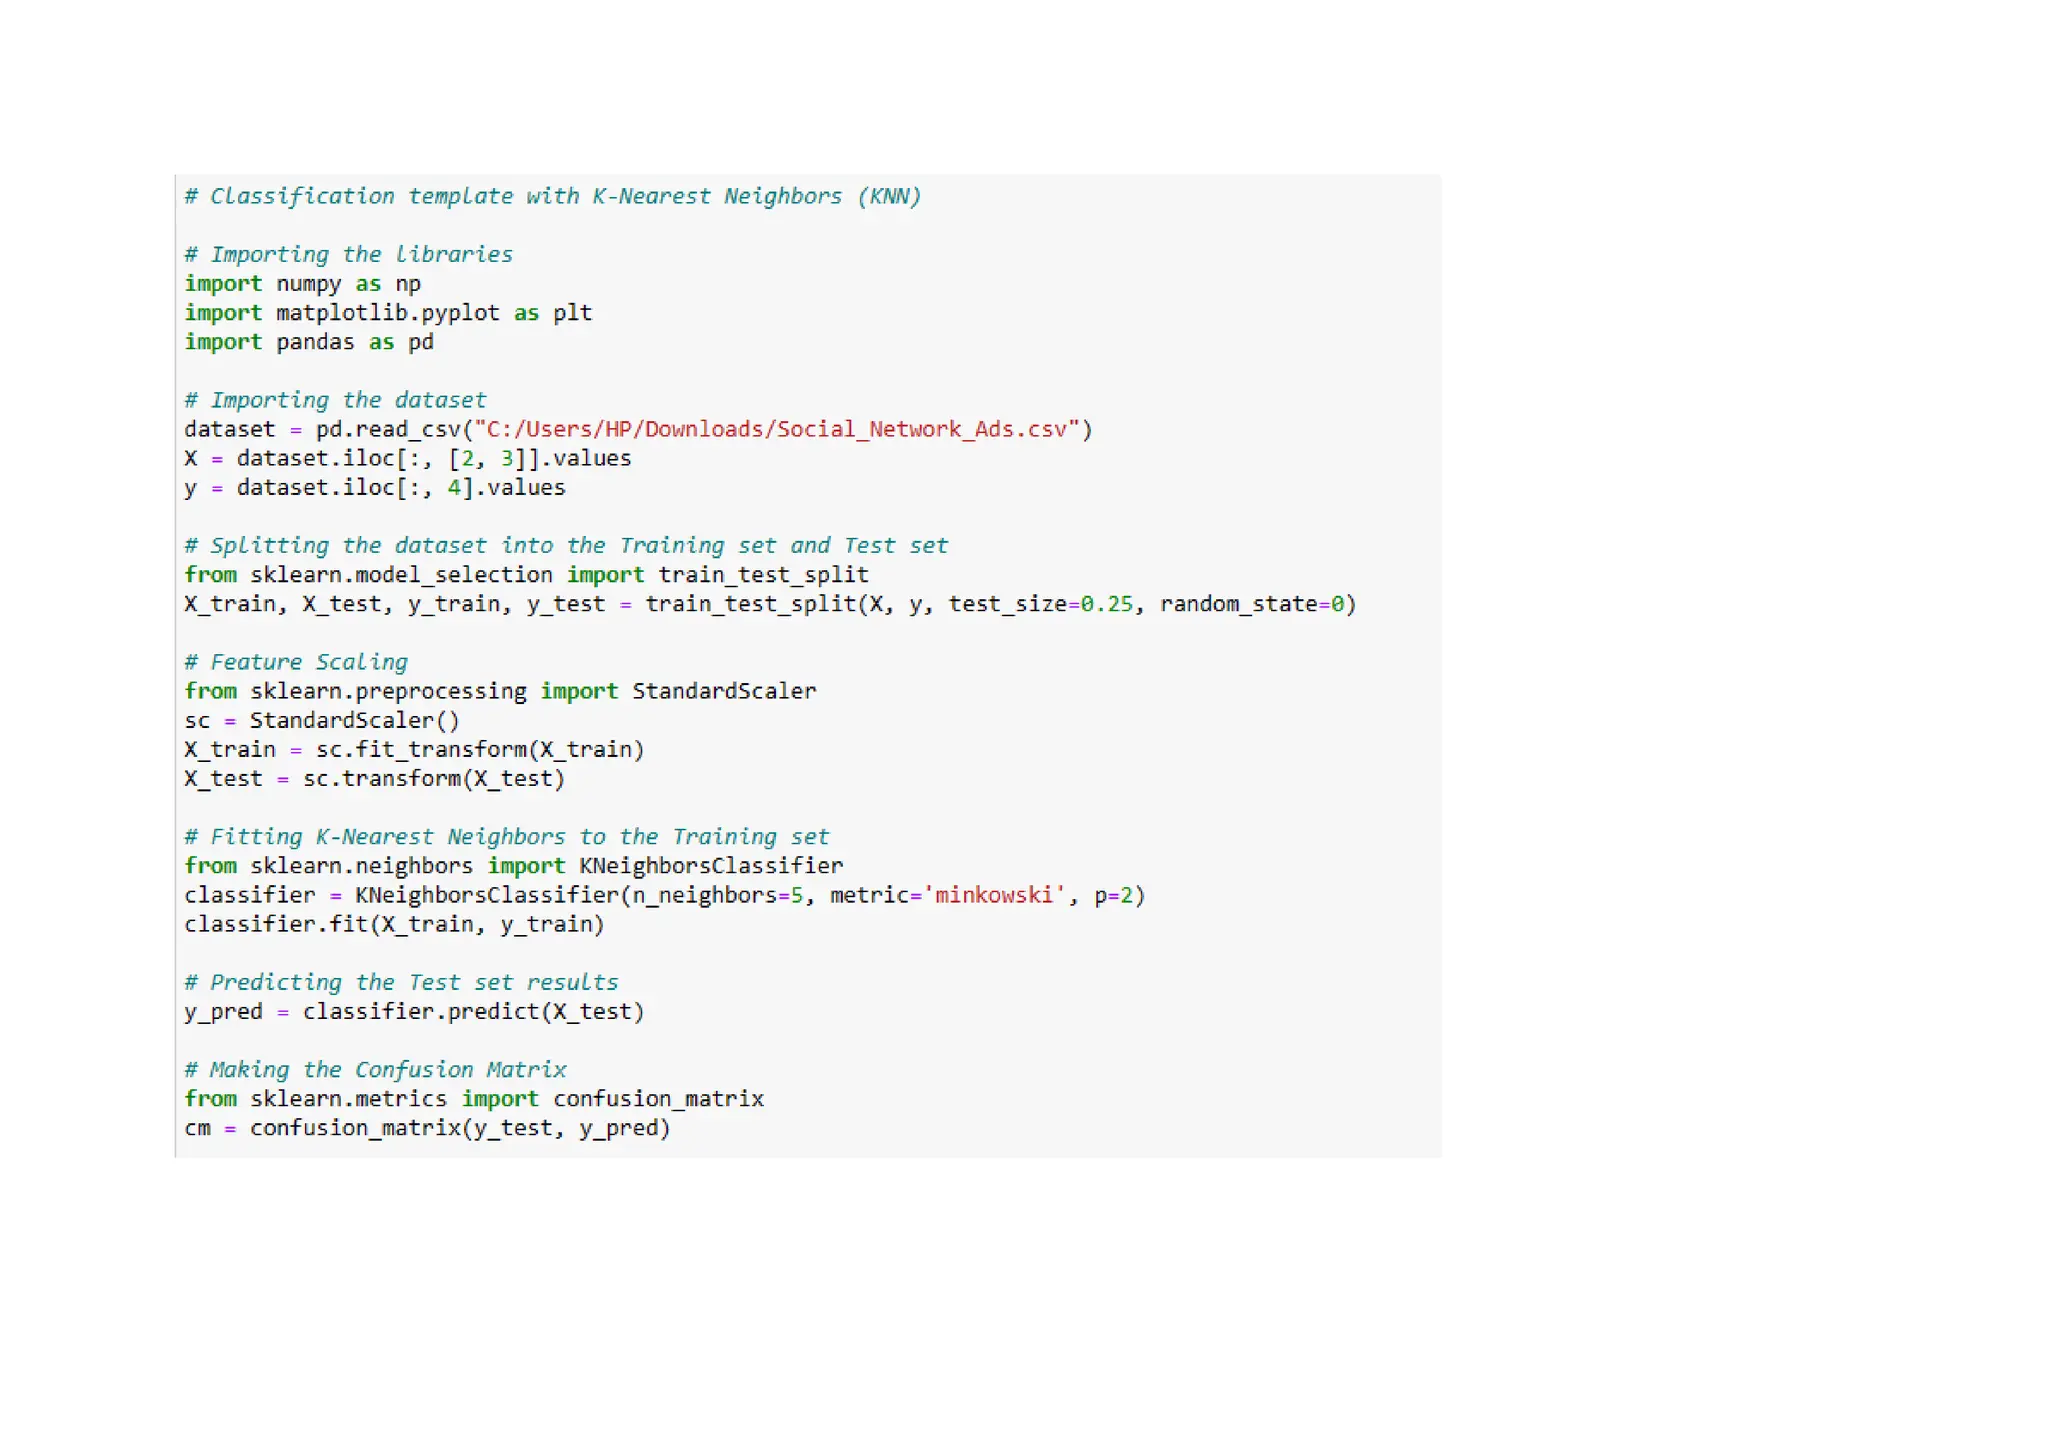Viewport: 2048px width, 1448px height.
Task: Click the 'minkowski' metric string
Action: 994,895
